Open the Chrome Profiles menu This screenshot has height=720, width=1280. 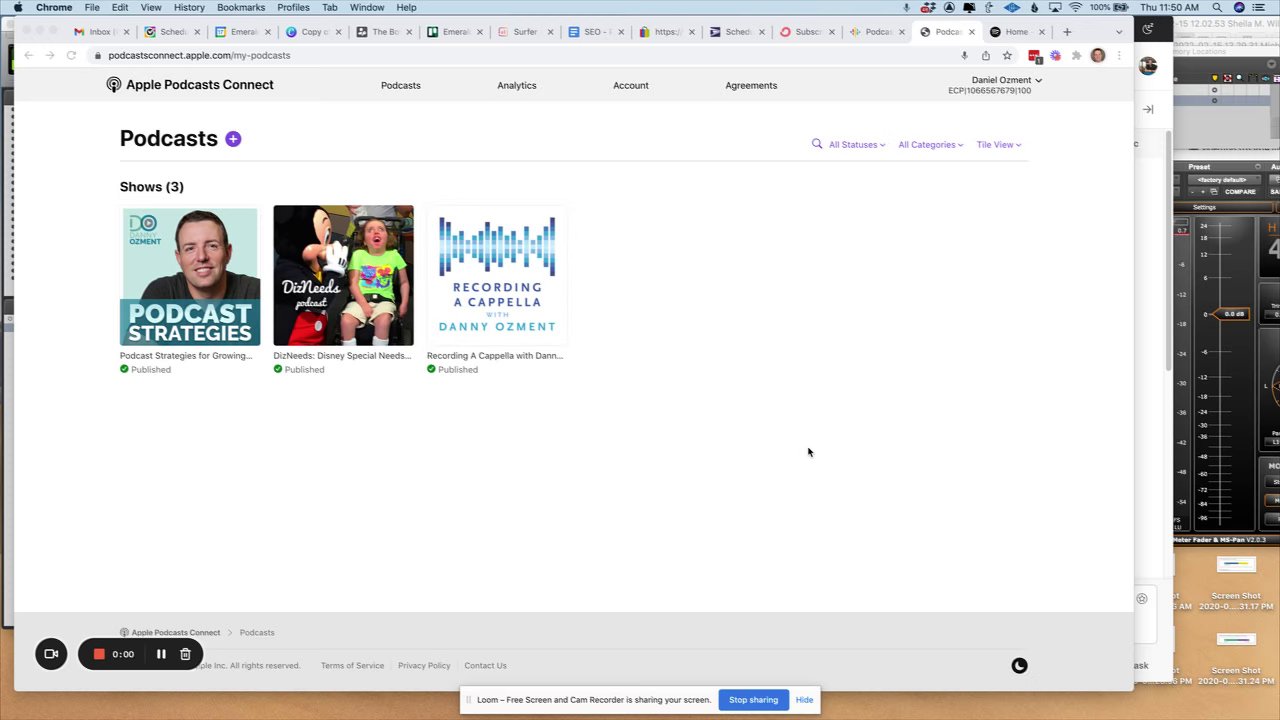(293, 7)
